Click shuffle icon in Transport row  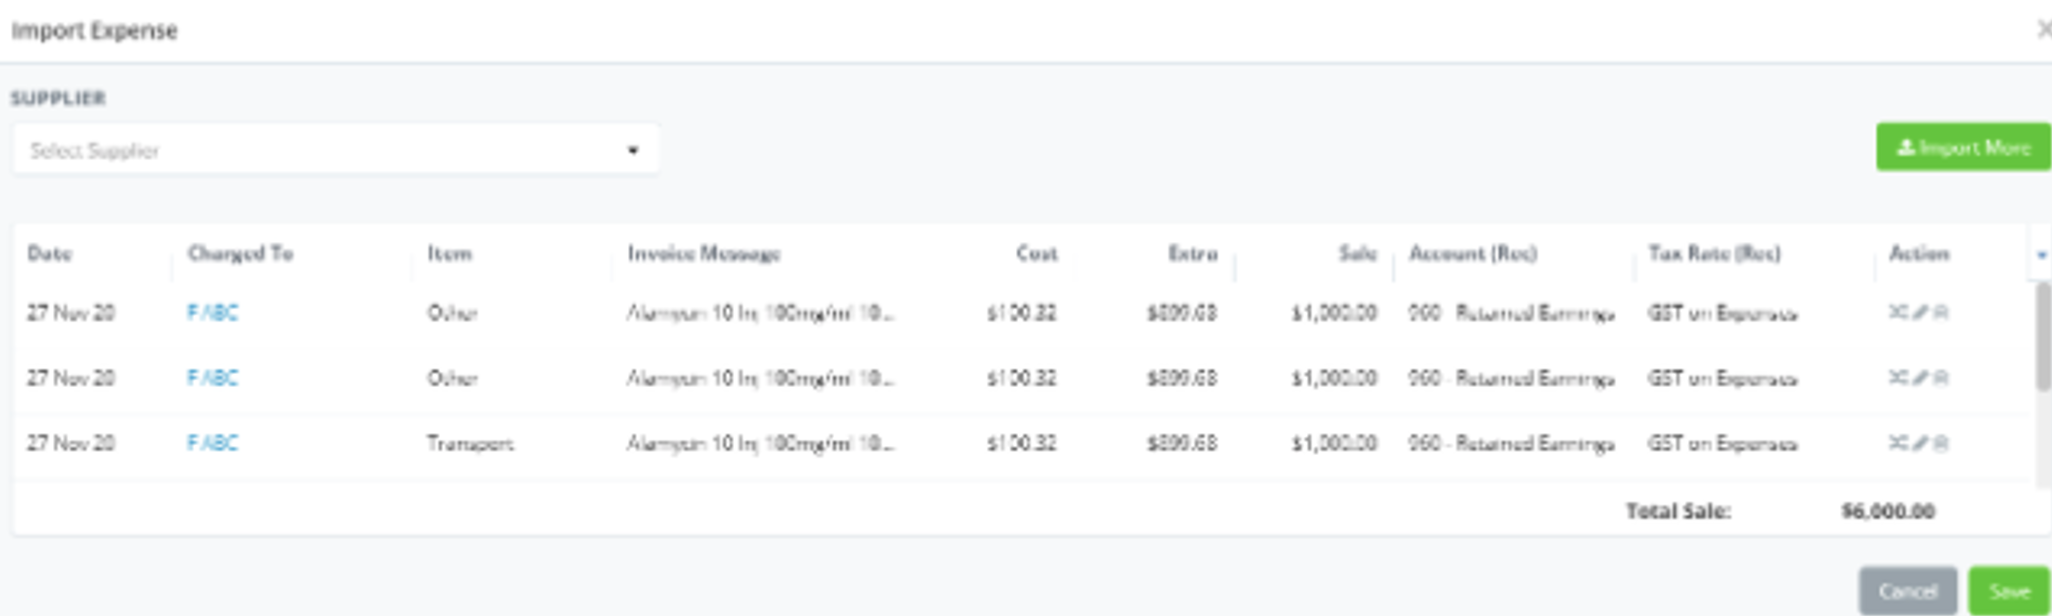(x=1897, y=442)
